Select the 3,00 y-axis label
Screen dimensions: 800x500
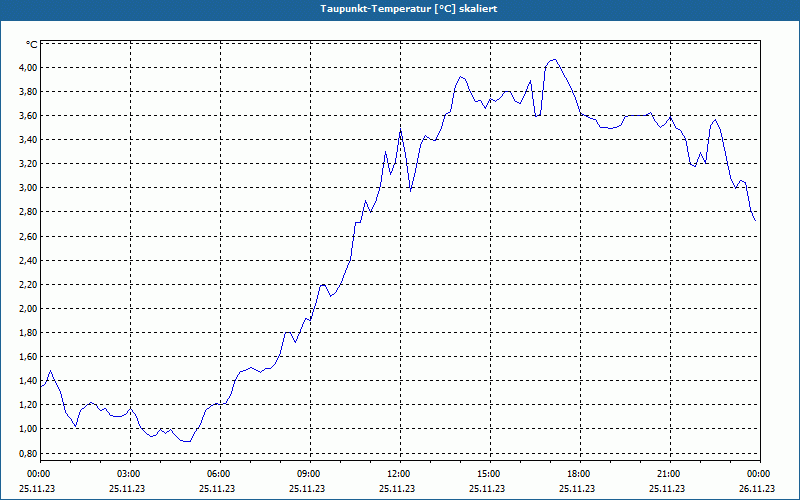pyautogui.click(x=28, y=188)
